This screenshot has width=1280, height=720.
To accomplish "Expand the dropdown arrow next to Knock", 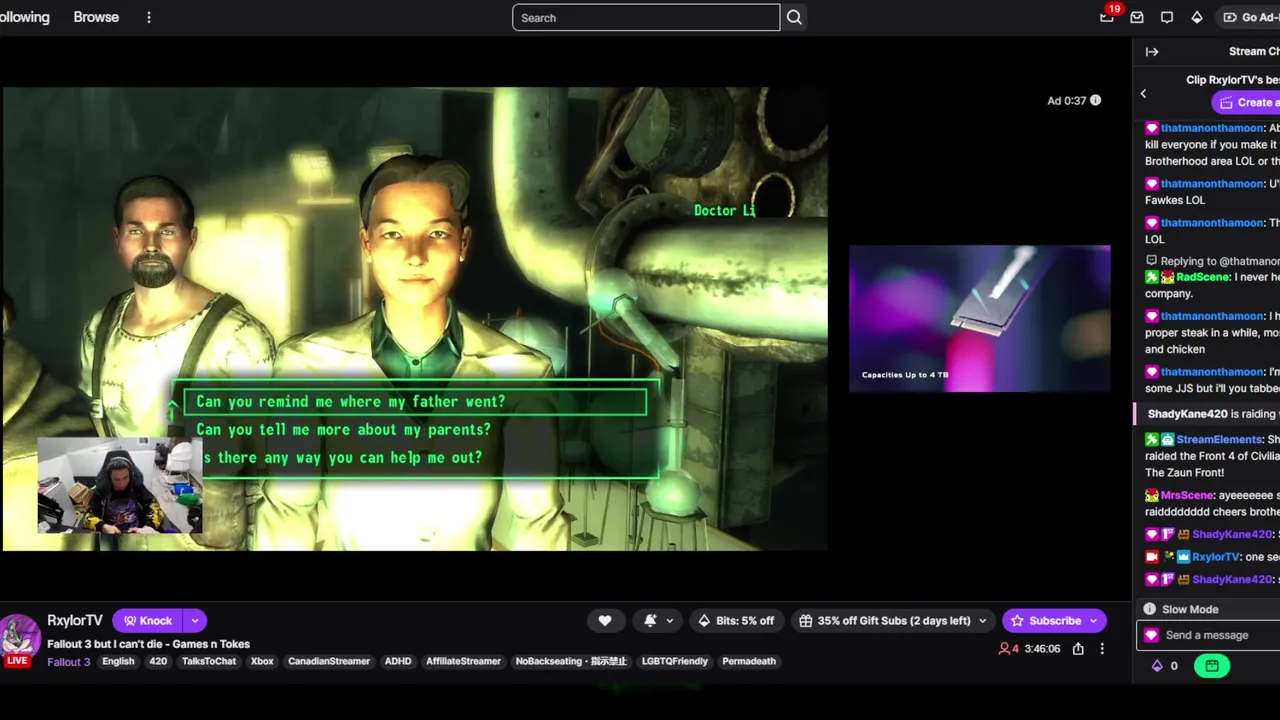I will [195, 621].
